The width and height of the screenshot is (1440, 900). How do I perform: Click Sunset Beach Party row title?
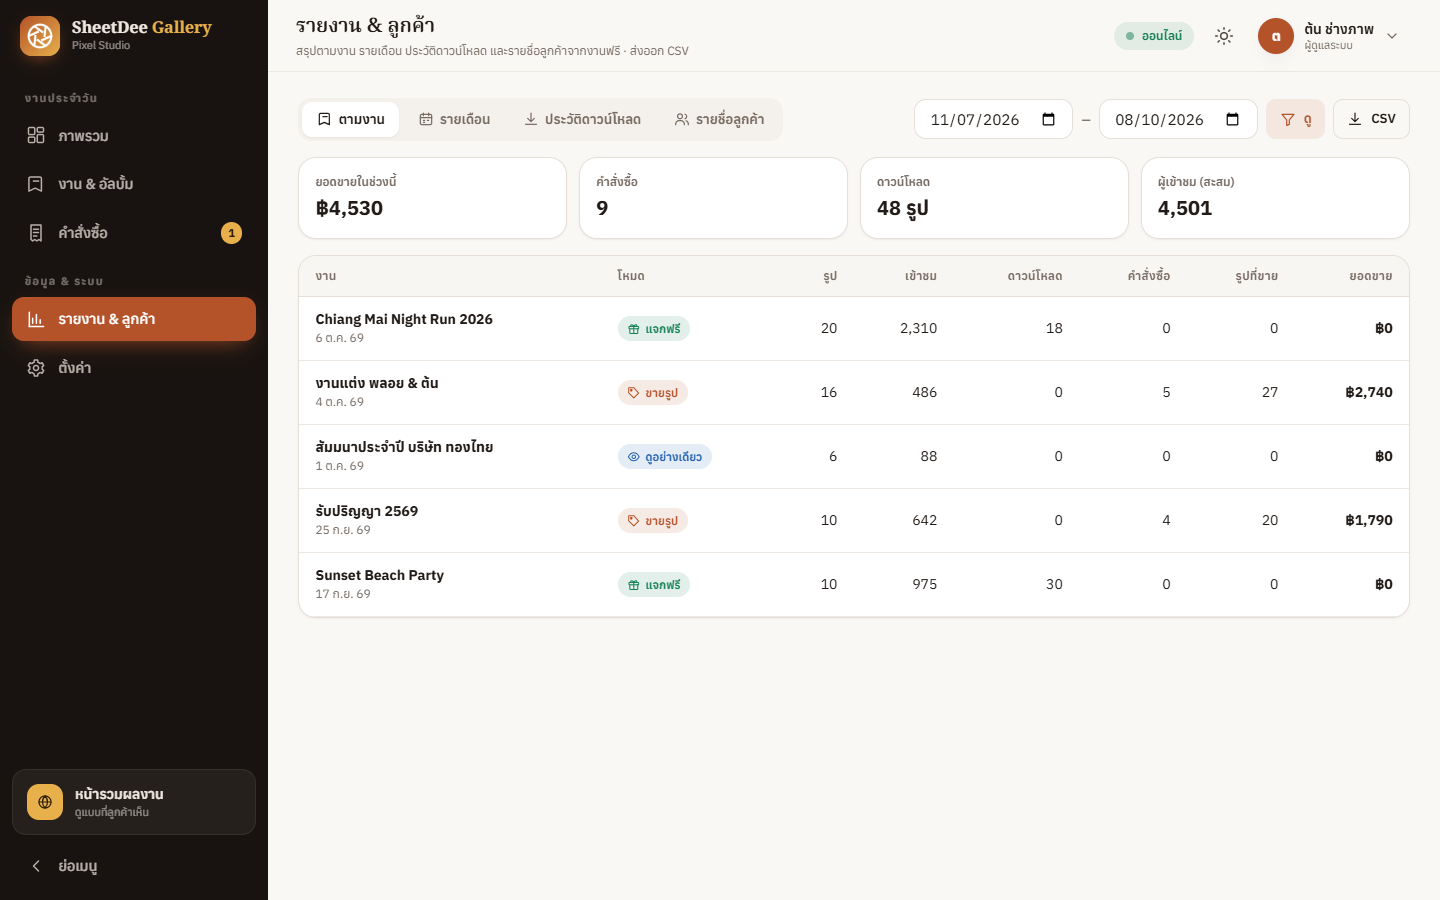coord(380,575)
